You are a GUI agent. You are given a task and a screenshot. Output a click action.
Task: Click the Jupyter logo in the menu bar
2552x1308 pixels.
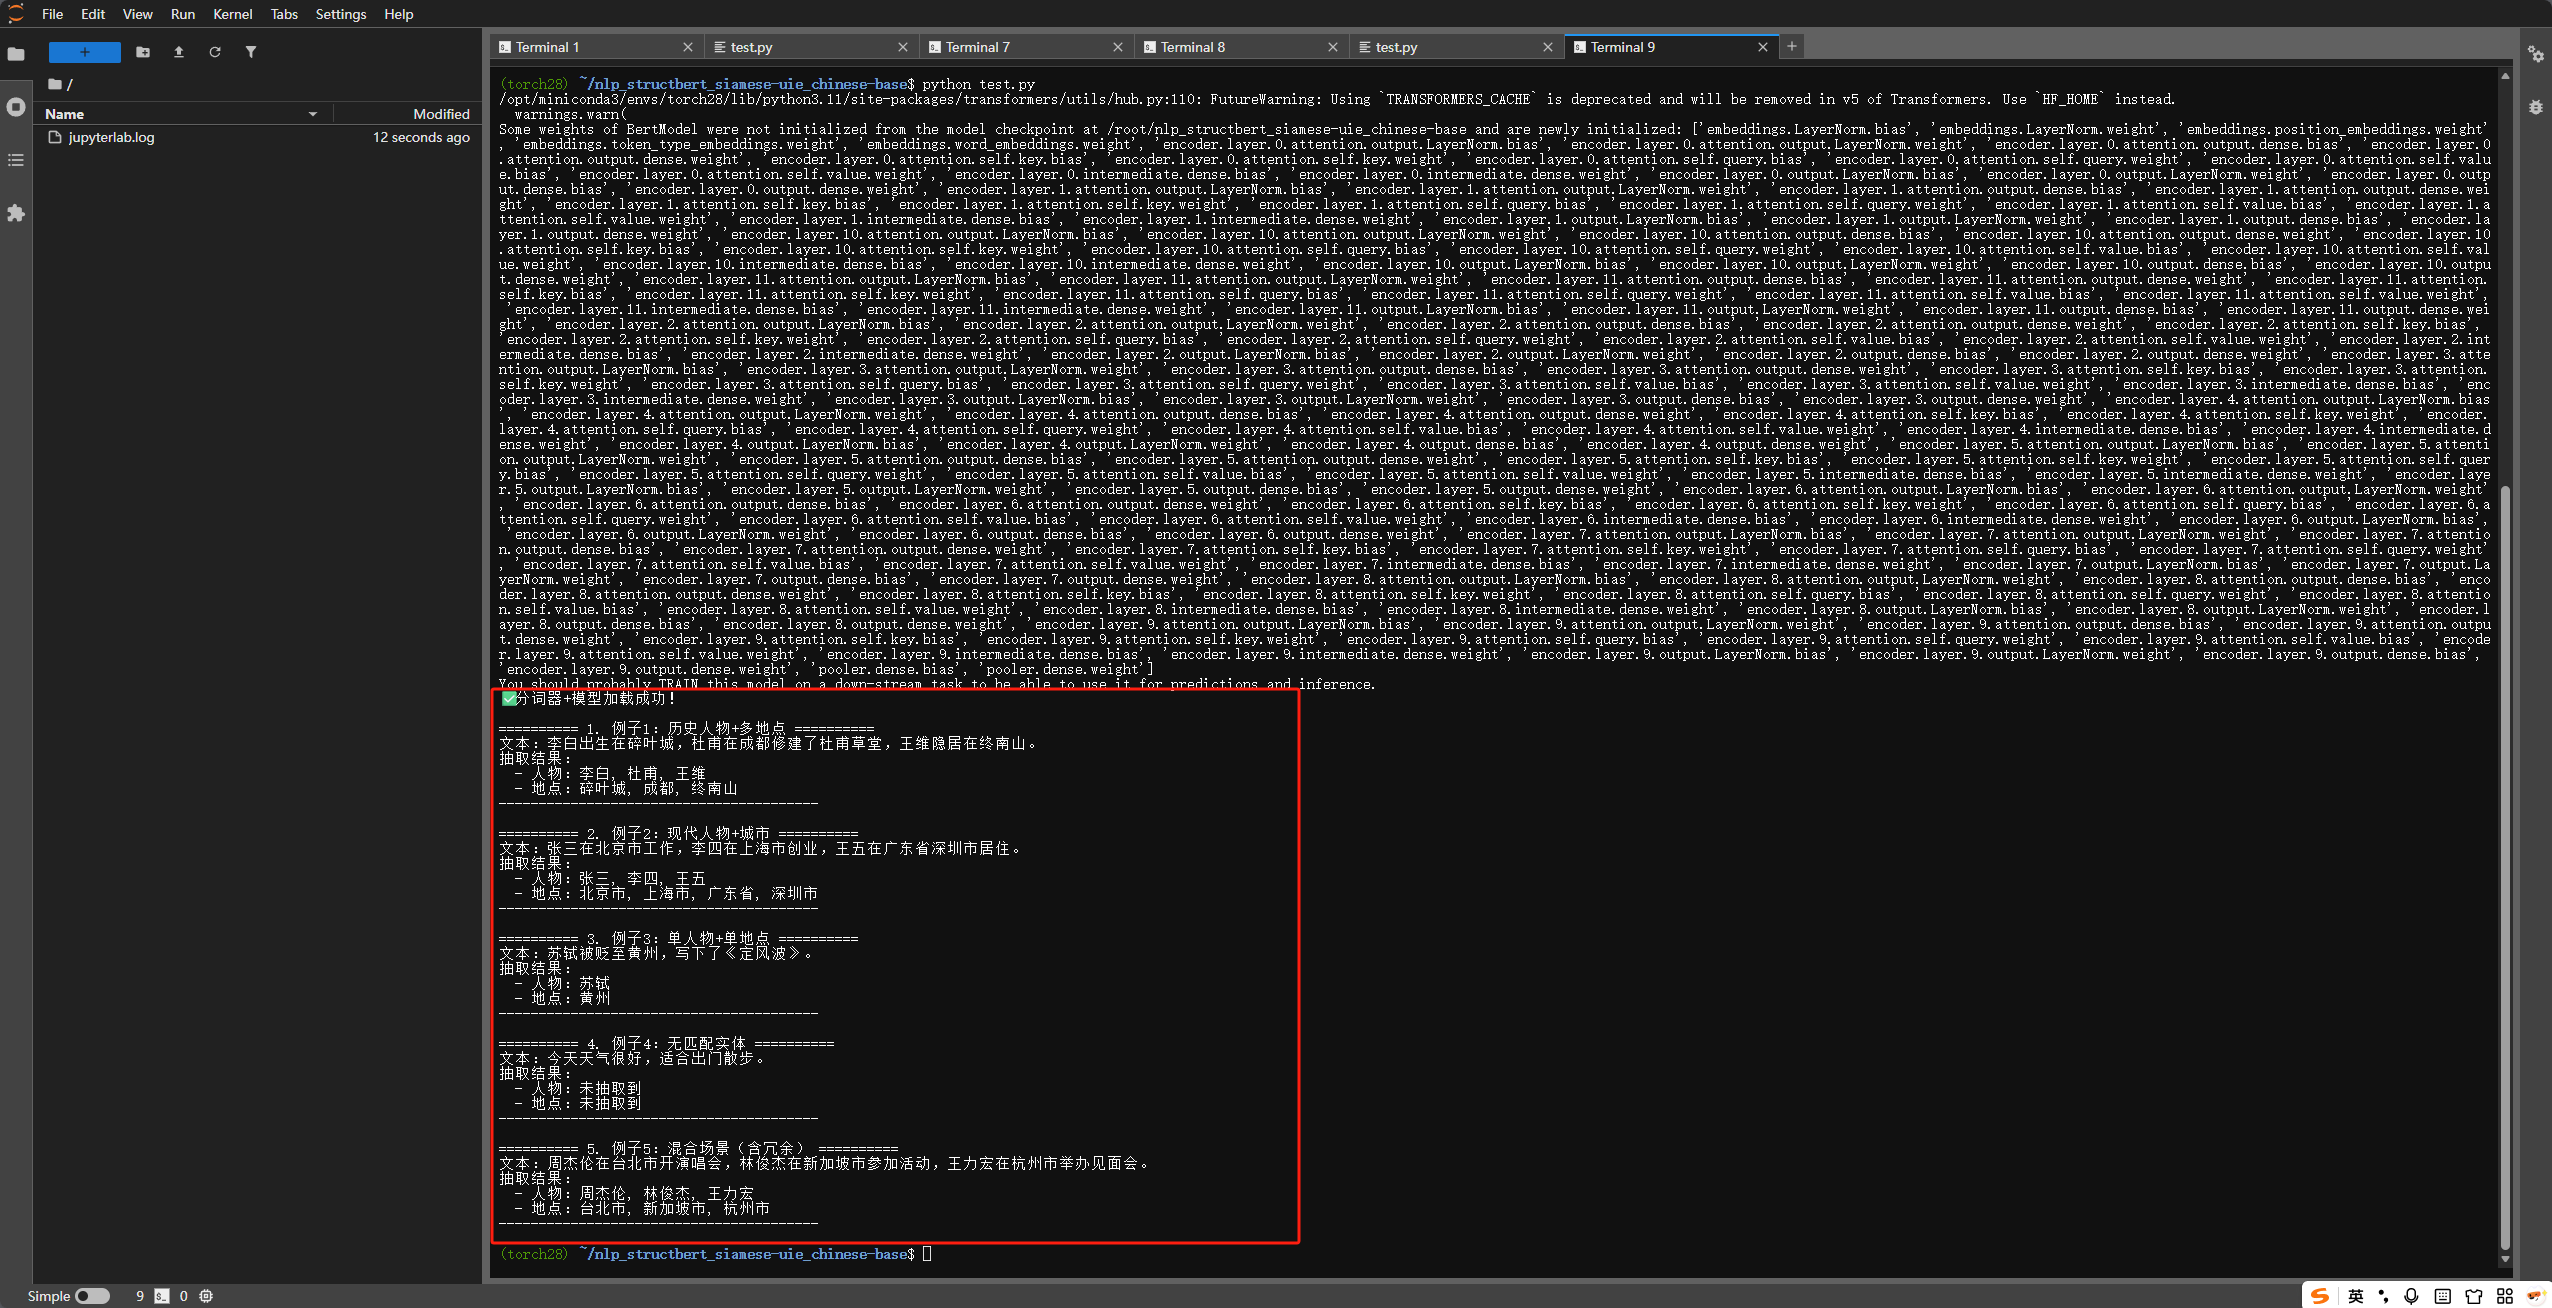15,13
